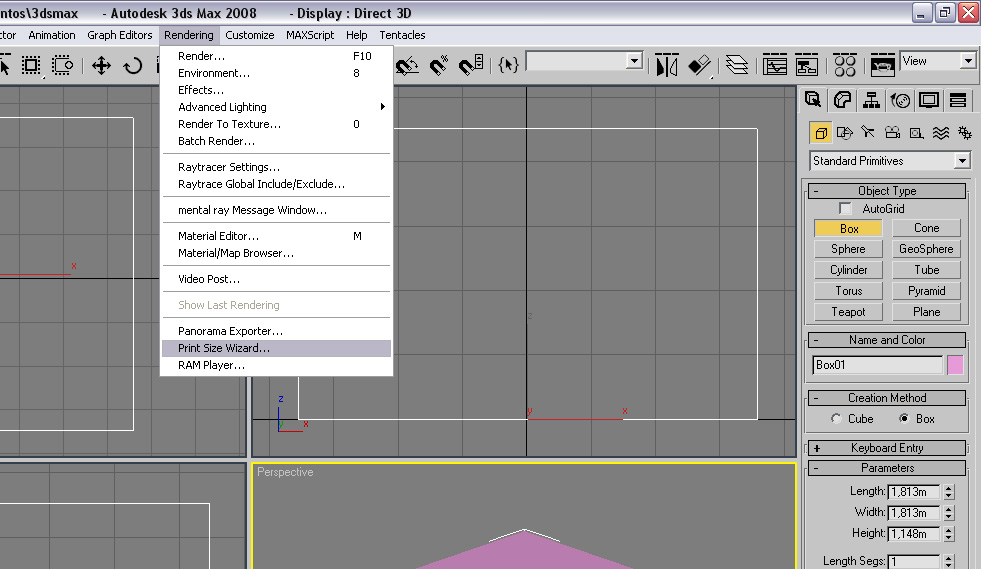The width and height of the screenshot is (981, 569).
Task: Switch to the Utilities command panel tab
Action: 958,100
